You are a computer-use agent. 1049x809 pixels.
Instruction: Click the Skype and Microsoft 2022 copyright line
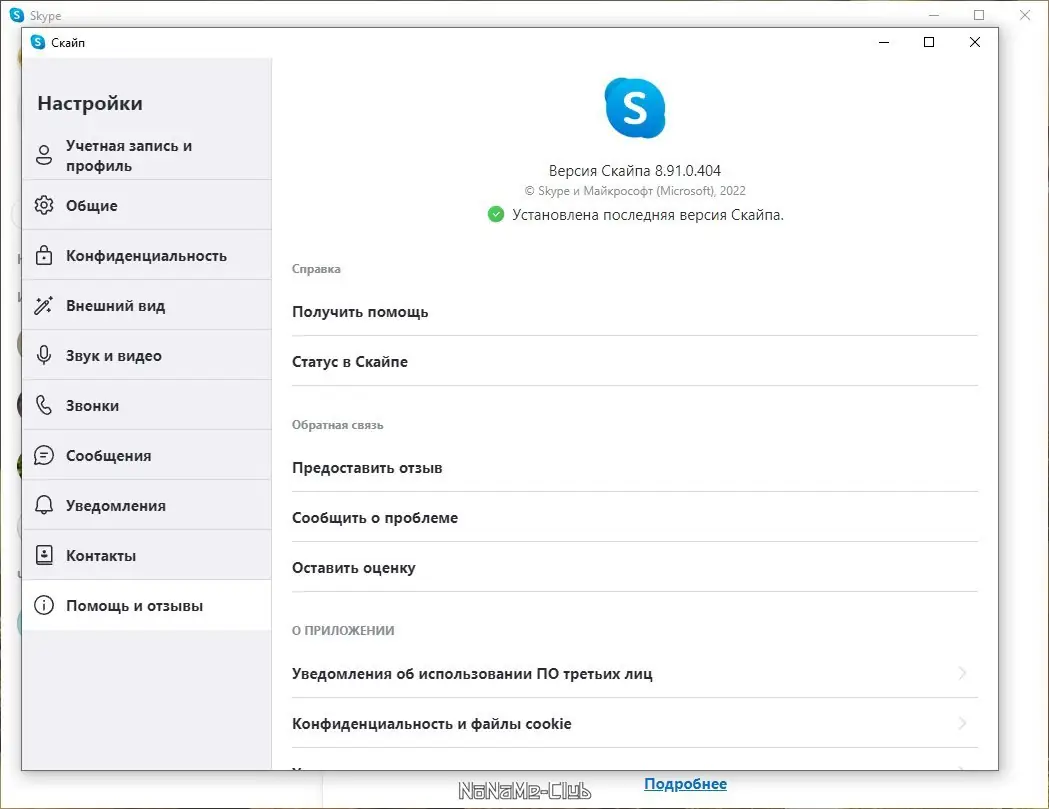(x=634, y=191)
